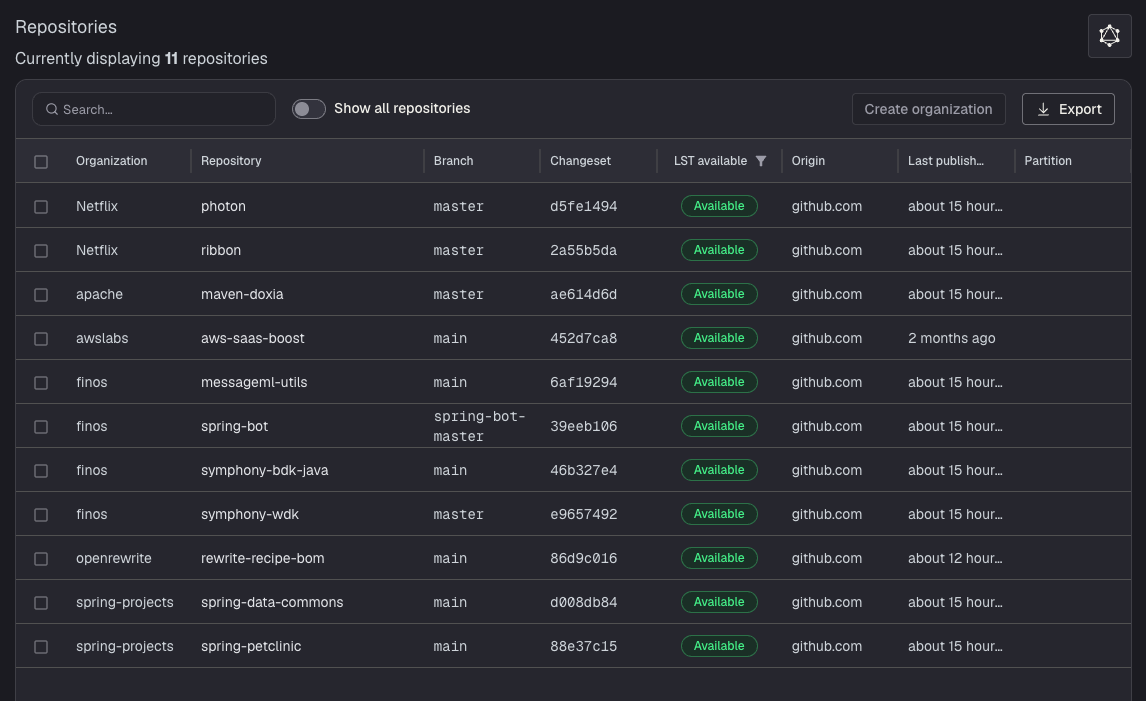Click the Export button
Image resolution: width=1146 pixels, height=701 pixels.
1068,109
